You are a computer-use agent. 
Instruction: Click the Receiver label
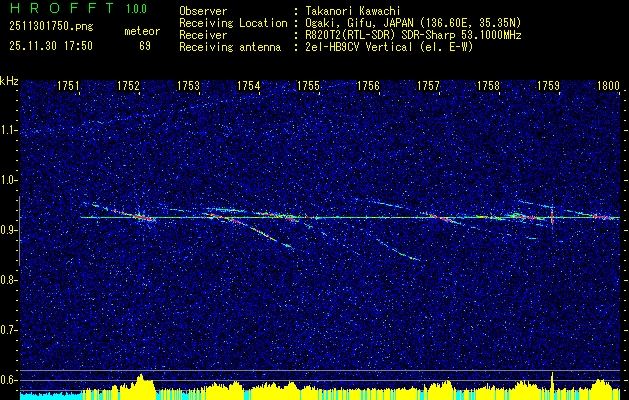click(x=203, y=35)
